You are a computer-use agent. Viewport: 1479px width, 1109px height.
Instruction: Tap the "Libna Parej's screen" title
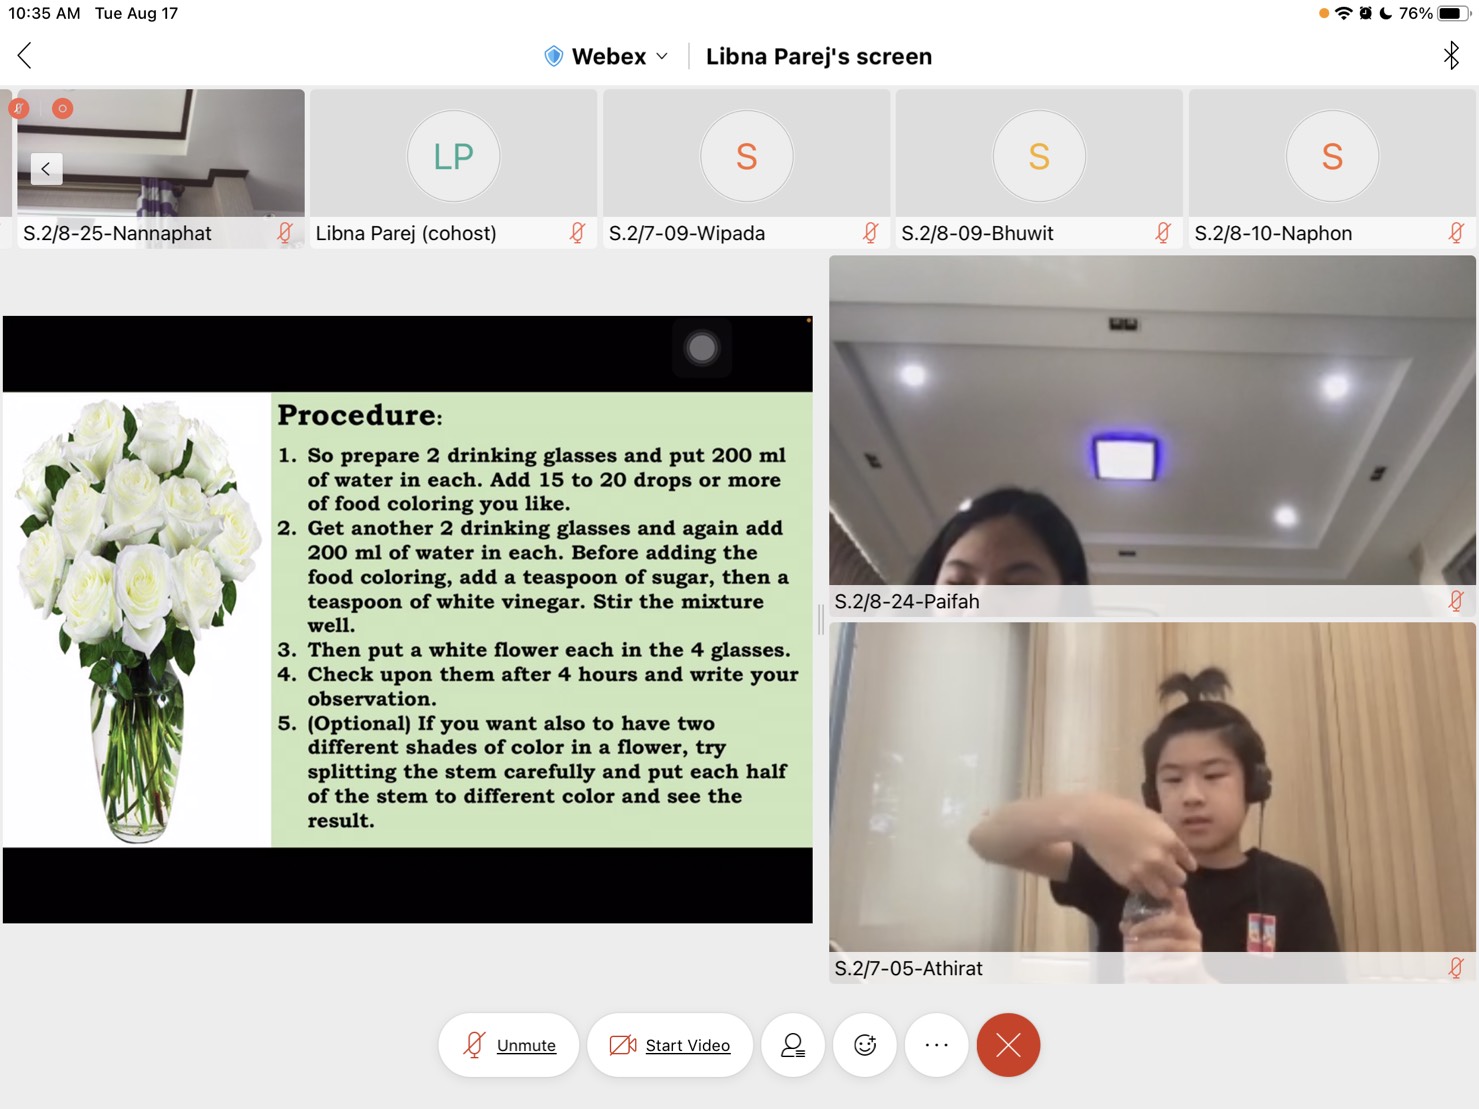pos(819,56)
